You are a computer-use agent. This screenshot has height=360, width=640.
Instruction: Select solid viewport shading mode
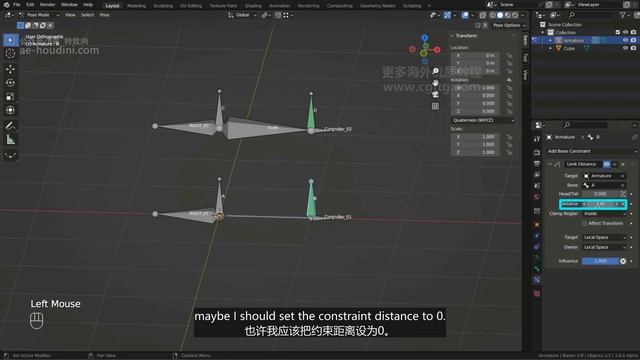pos(500,15)
